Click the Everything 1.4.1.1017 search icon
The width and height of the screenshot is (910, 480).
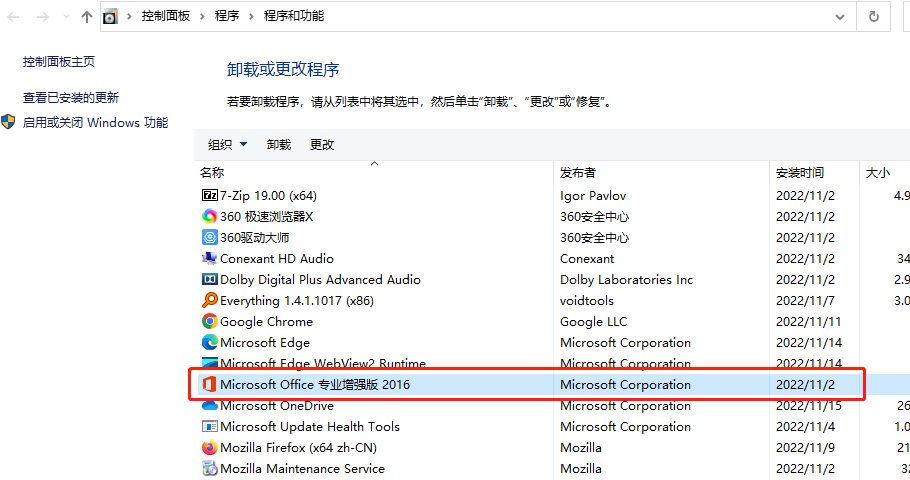pos(210,300)
